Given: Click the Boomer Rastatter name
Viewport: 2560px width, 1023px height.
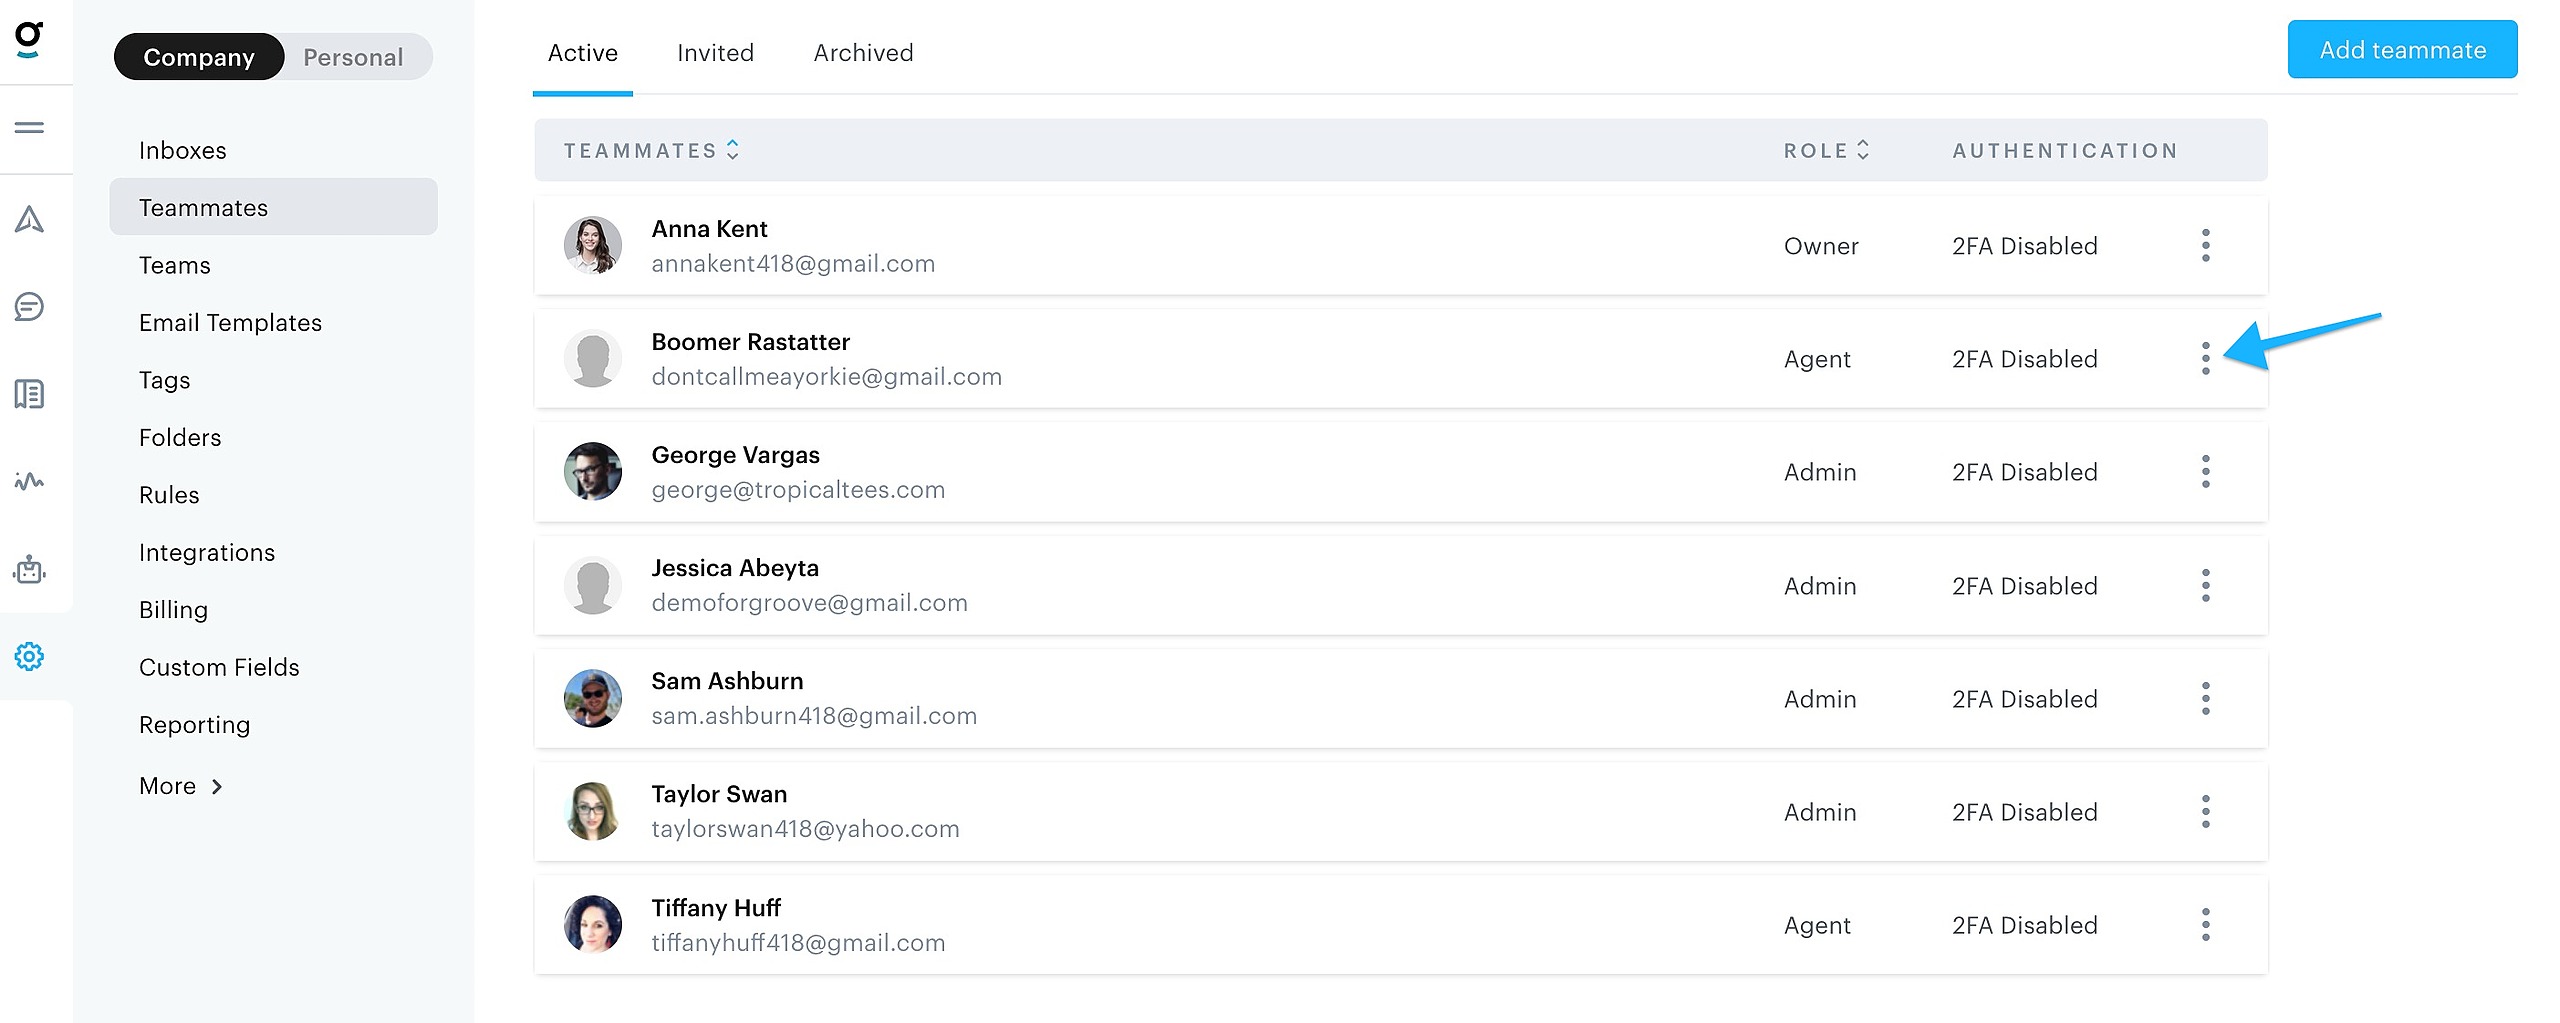Looking at the screenshot, I should pos(750,342).
